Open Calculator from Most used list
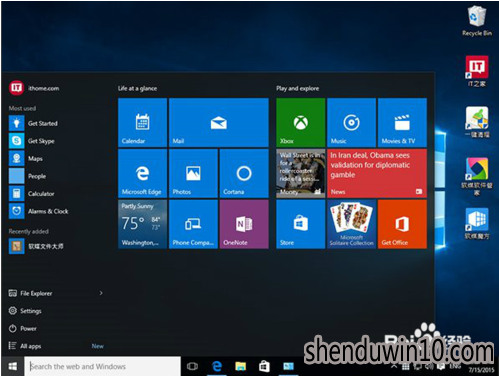 (x=57, y=194)
